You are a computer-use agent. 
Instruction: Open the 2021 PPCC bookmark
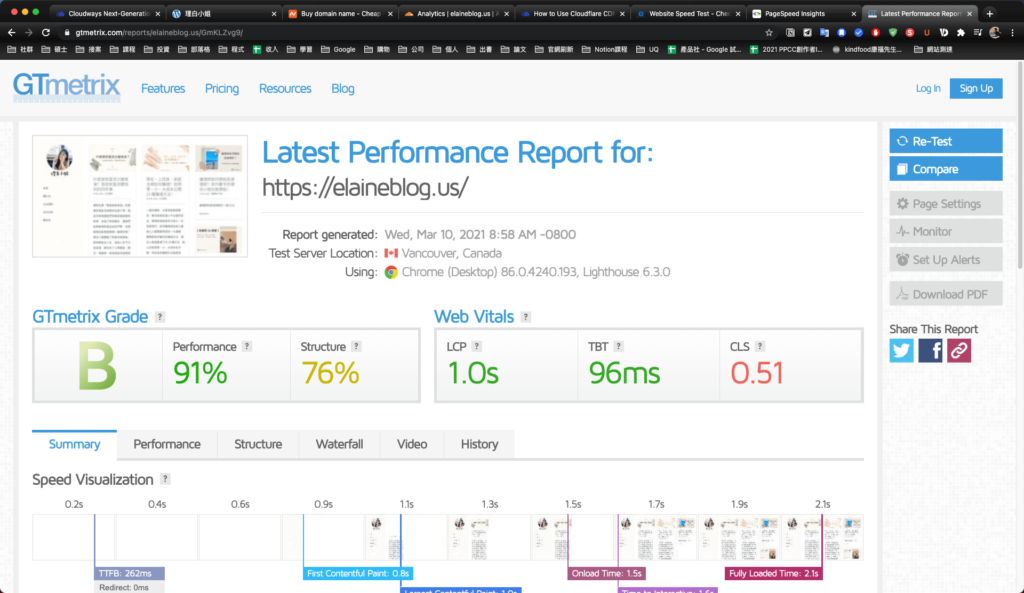click(786, 49)
